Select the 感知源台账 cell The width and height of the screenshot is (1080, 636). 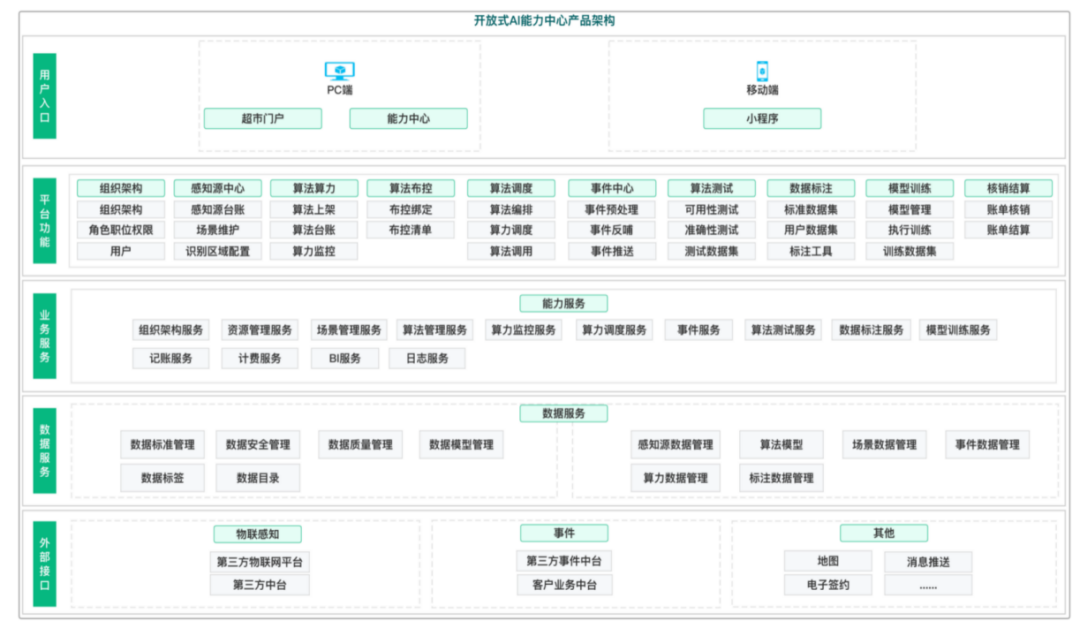pos(218,209)
